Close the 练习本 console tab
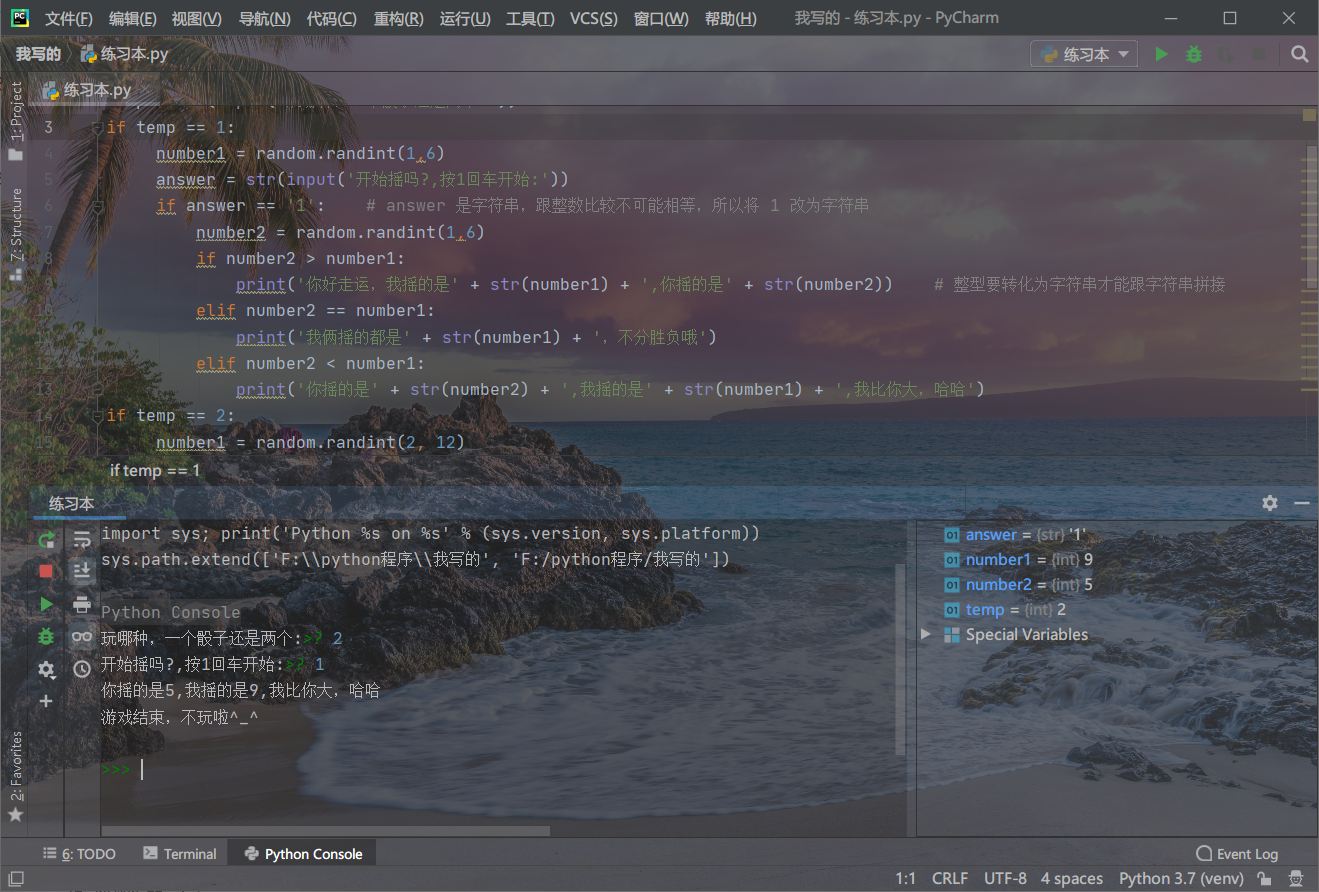Viewport: 1319px width, 892px height. coord(107,504)
